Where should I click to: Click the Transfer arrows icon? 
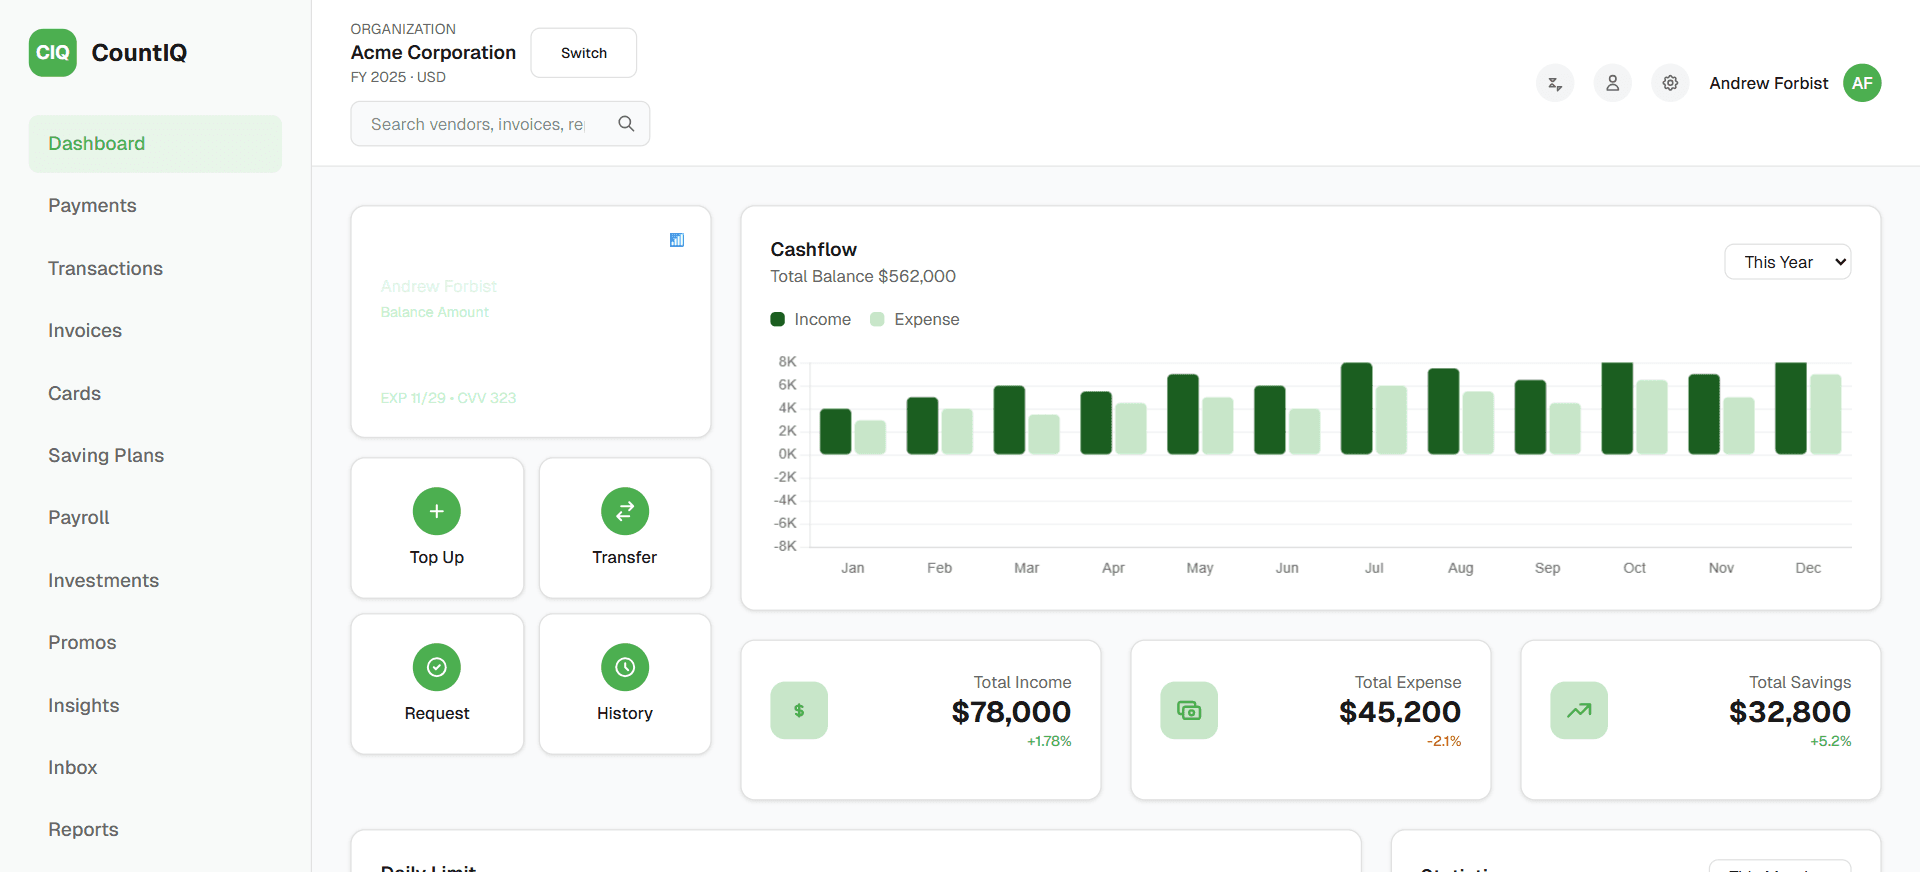tap(625, 511)
